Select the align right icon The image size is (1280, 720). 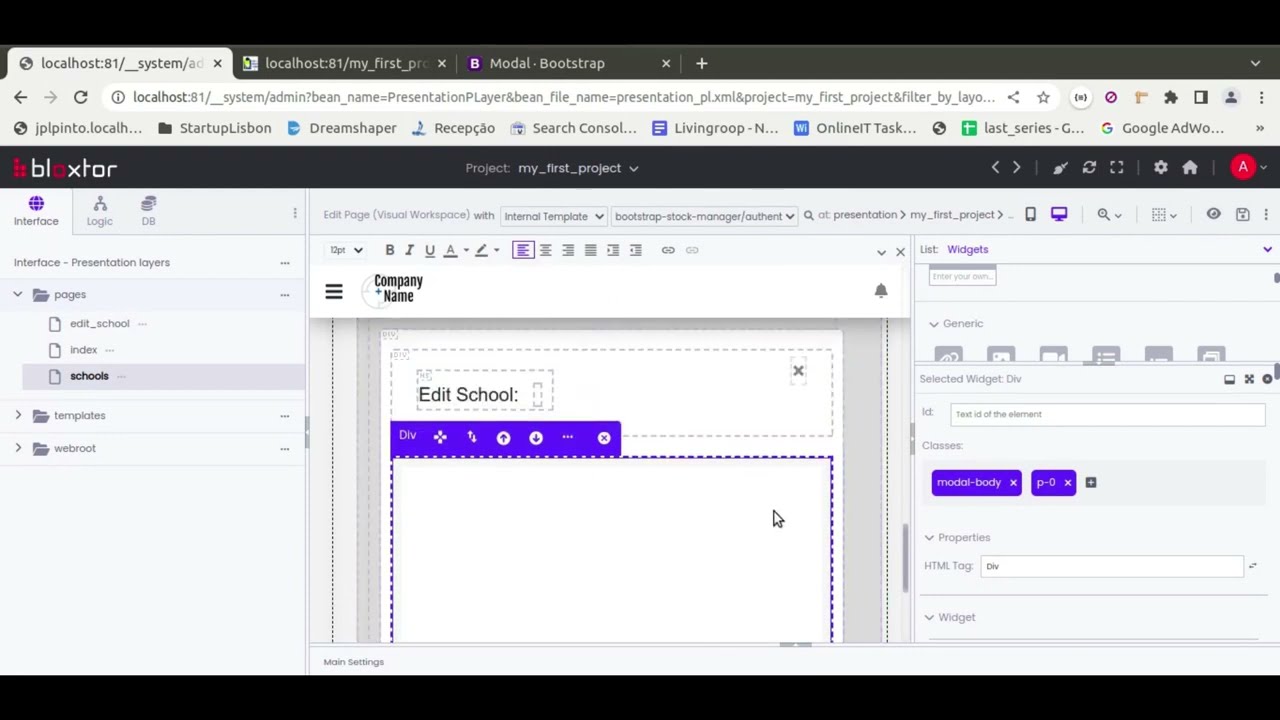coord(568,250)
